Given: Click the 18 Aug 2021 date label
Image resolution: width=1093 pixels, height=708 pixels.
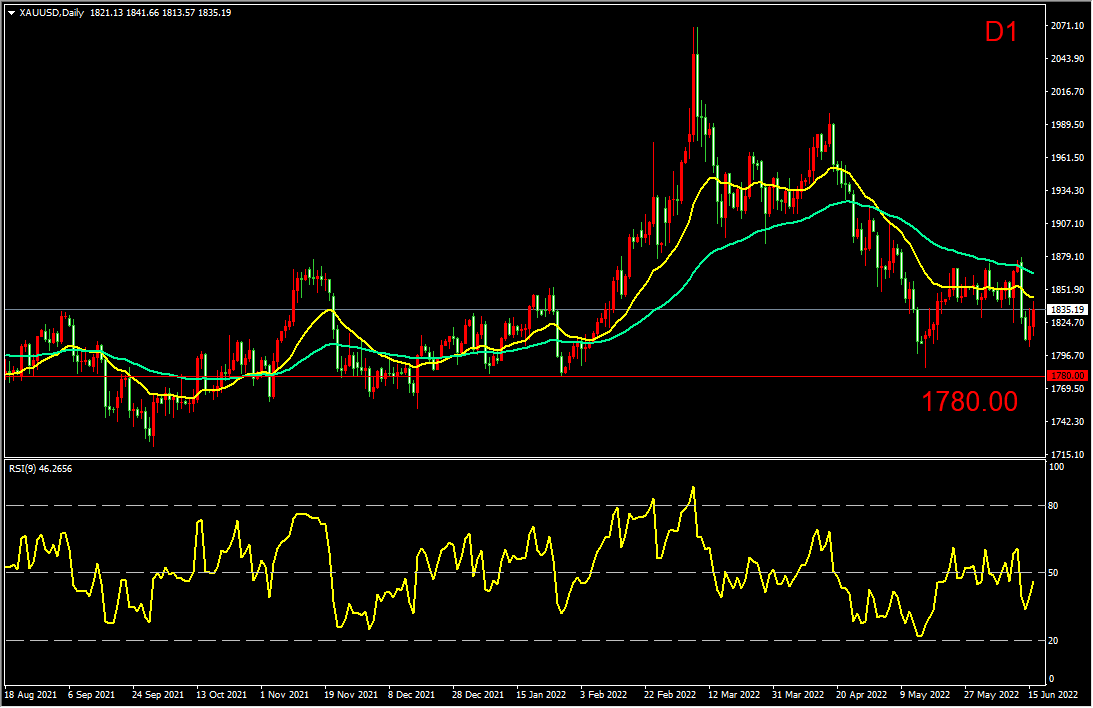Looking at the screenshot, I should [31, 695].
